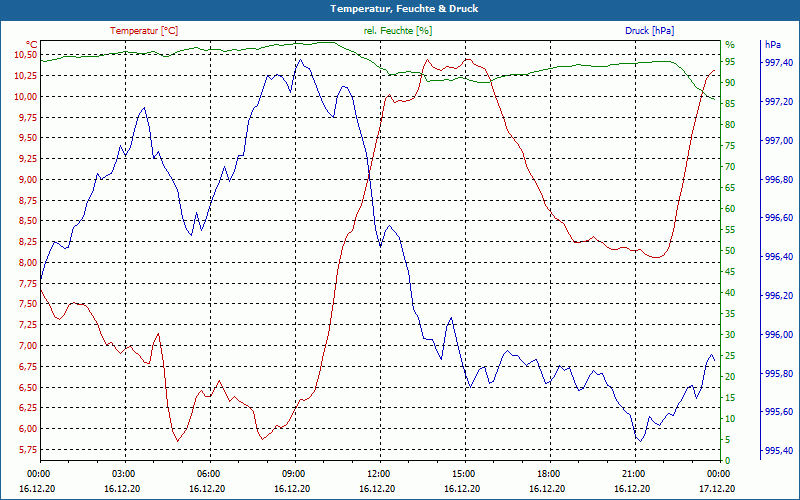
Task: Select the red 'Temperatur [°C]' legend label
Action: 144,31
